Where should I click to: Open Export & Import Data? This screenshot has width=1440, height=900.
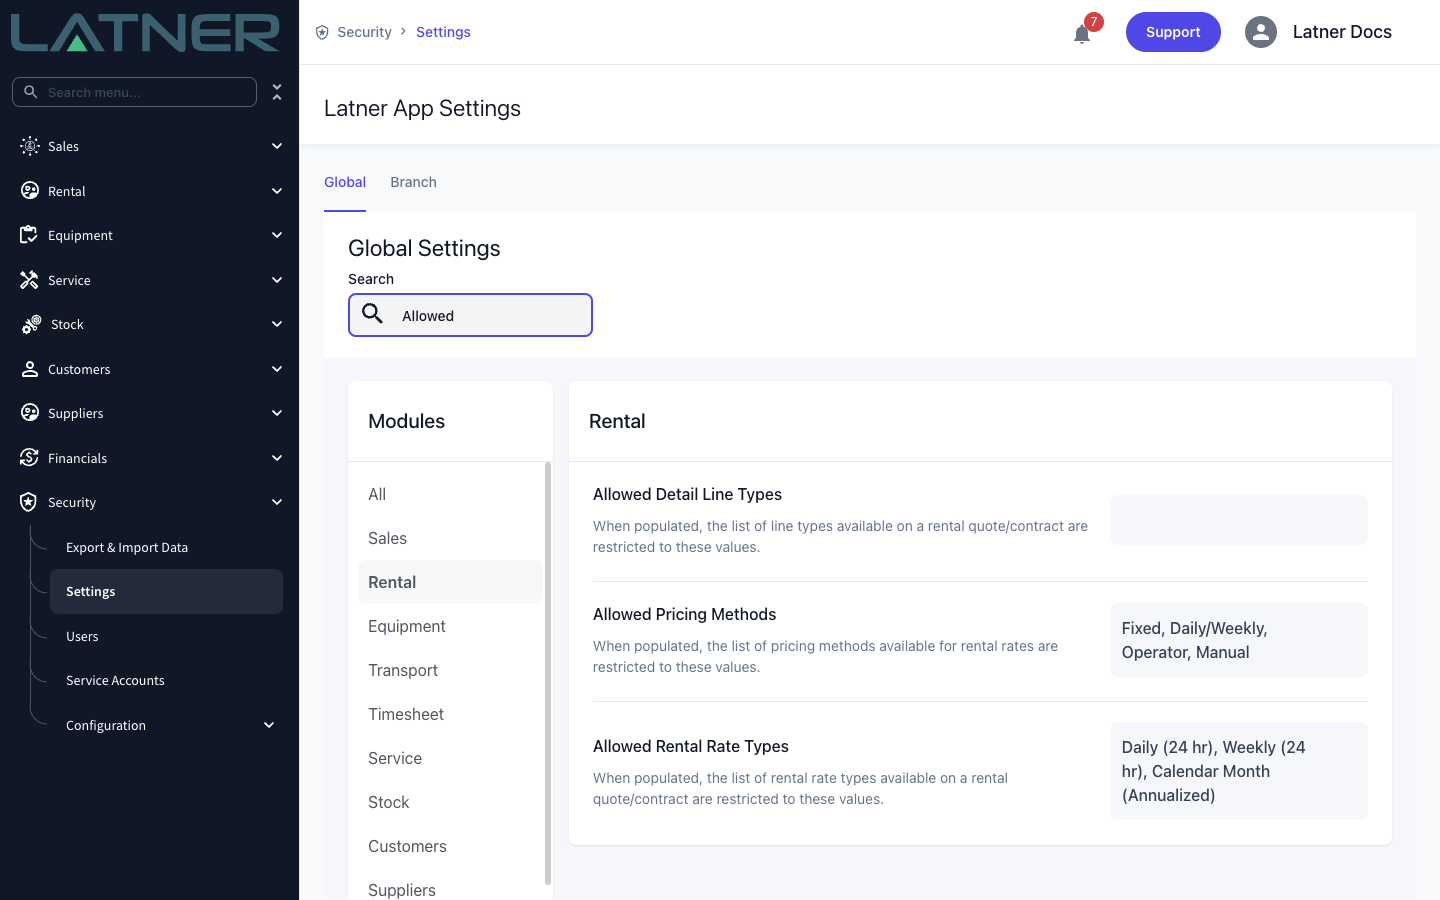click(127, 547)
